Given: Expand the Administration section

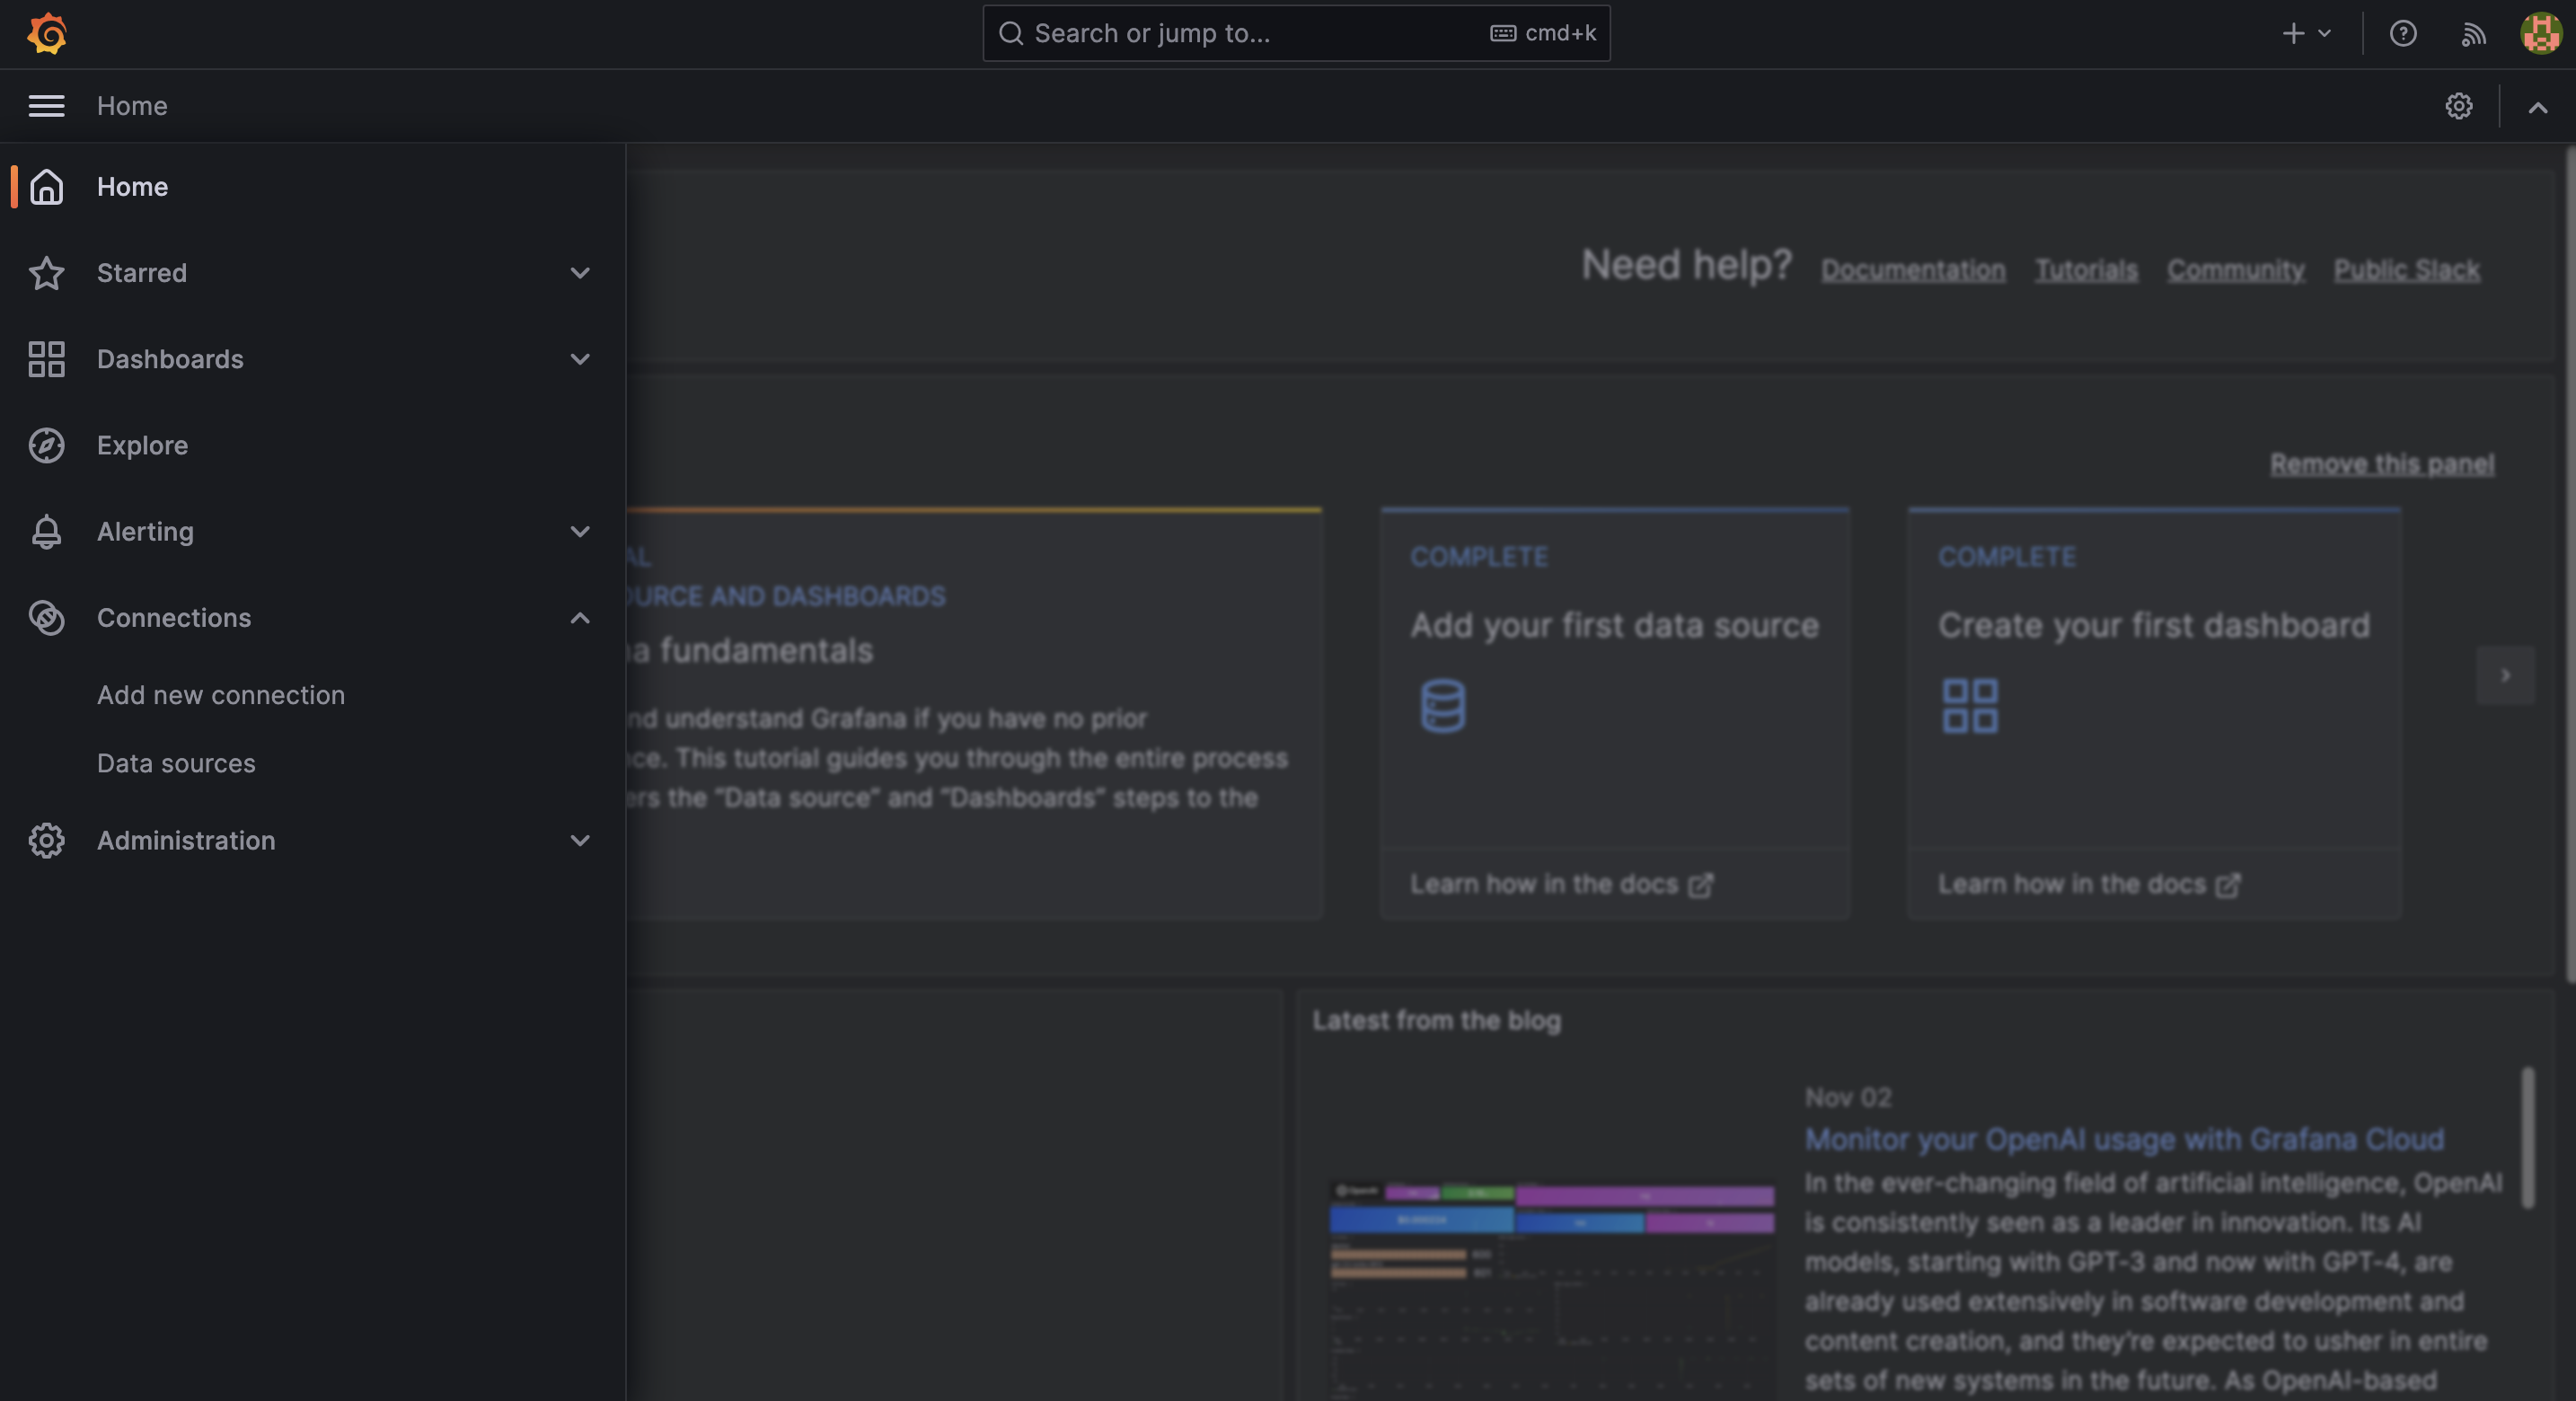Looking at the screenshot, I should pos(580,841).
